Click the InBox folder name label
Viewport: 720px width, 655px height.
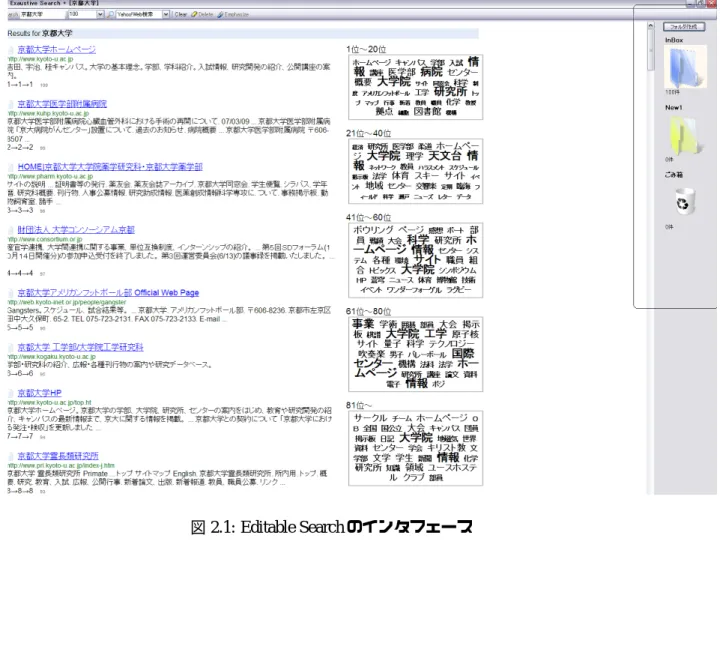click(x=674, y=40)
